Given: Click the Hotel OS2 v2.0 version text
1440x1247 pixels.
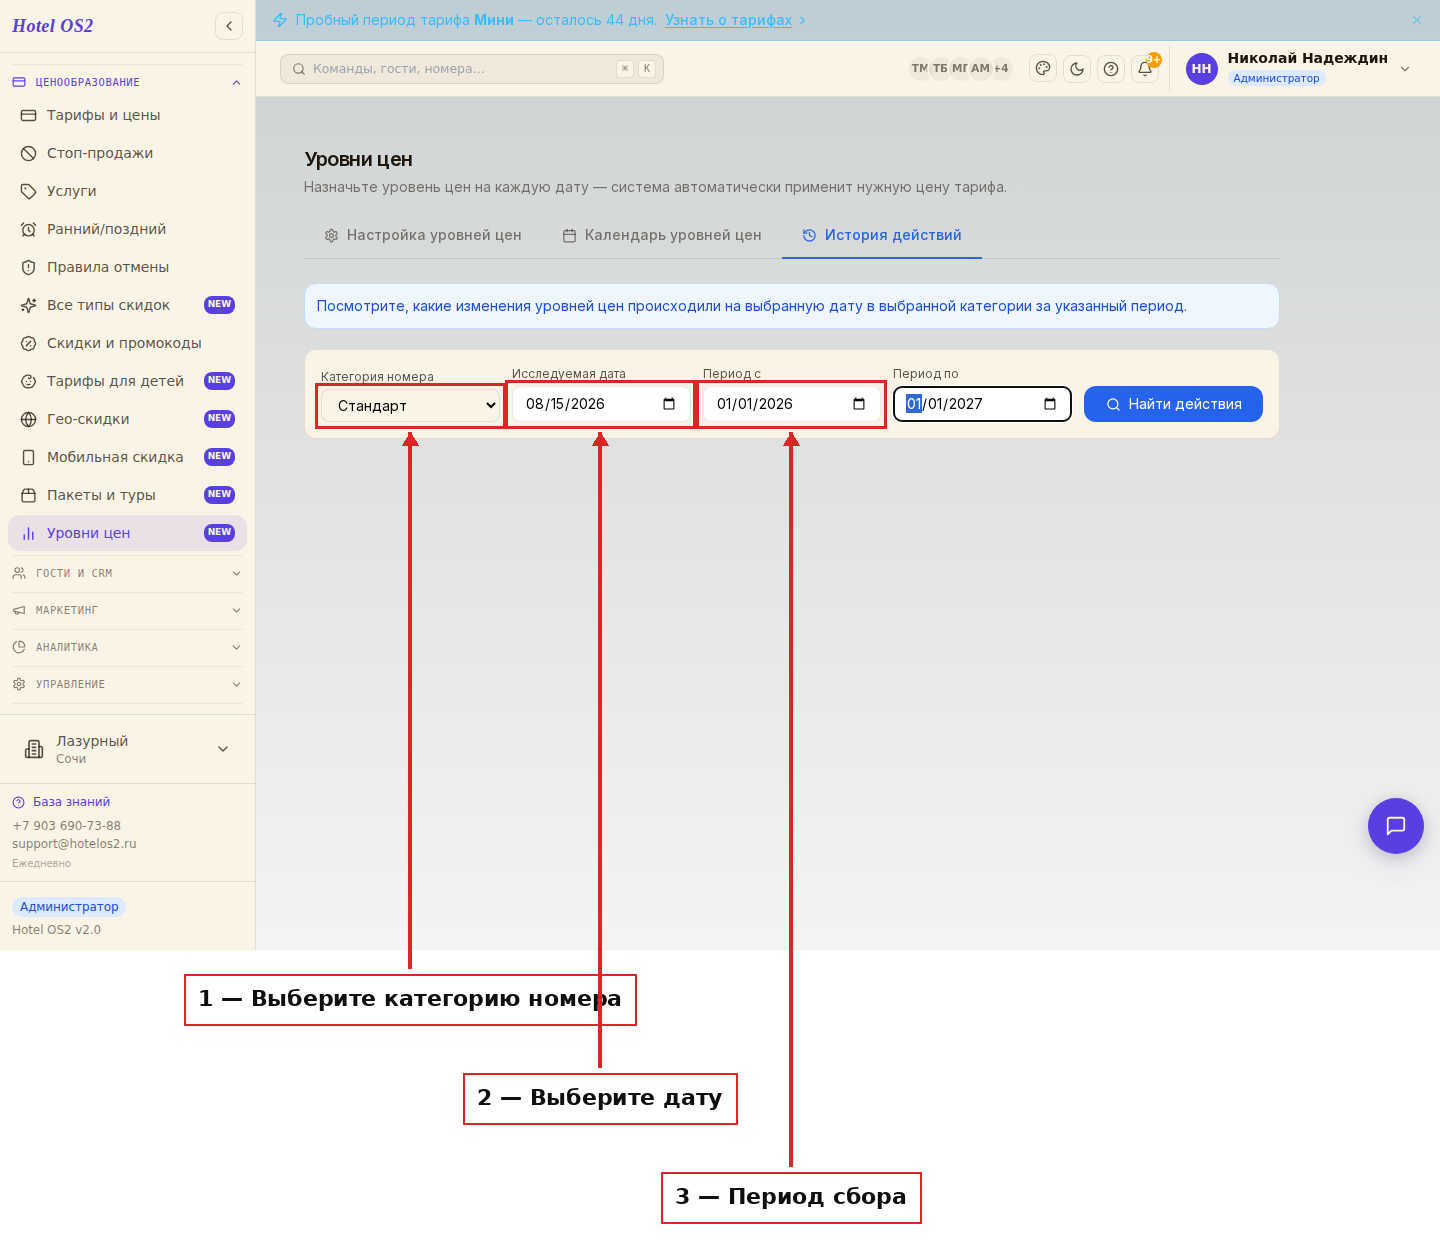Looking at the screenshot, I should coord(56,930).
